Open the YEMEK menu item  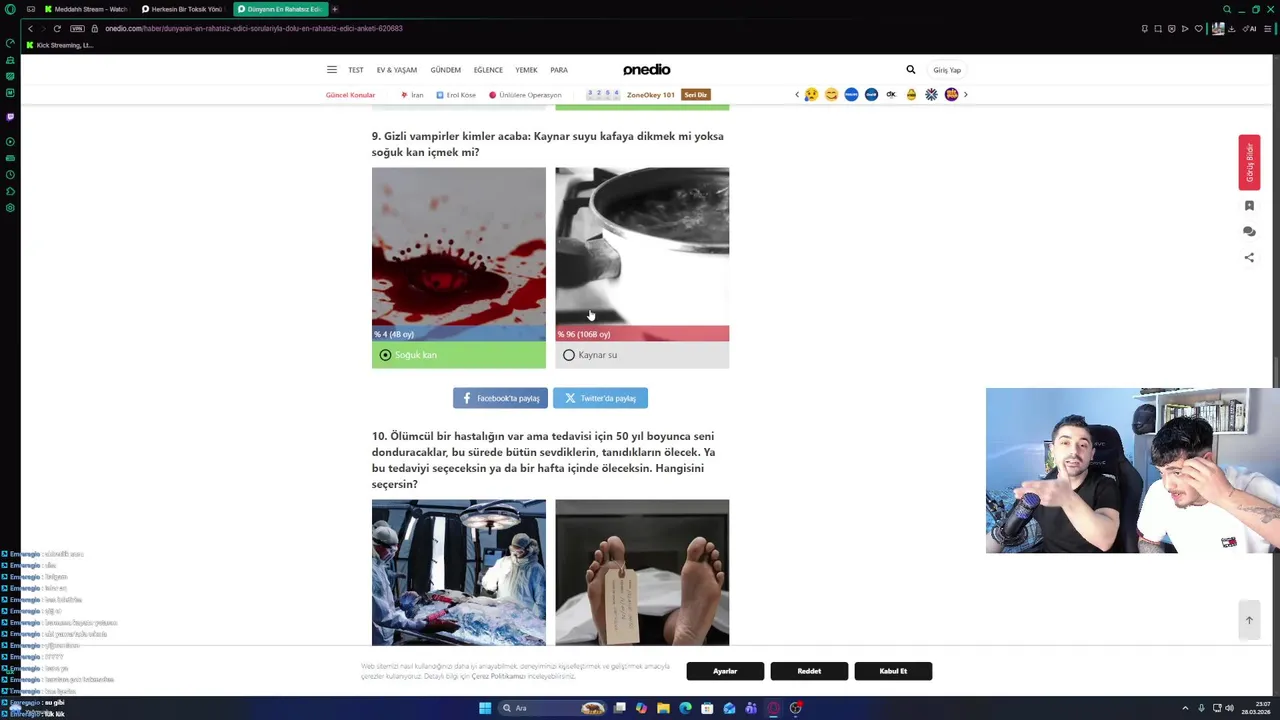click(526, 70)
